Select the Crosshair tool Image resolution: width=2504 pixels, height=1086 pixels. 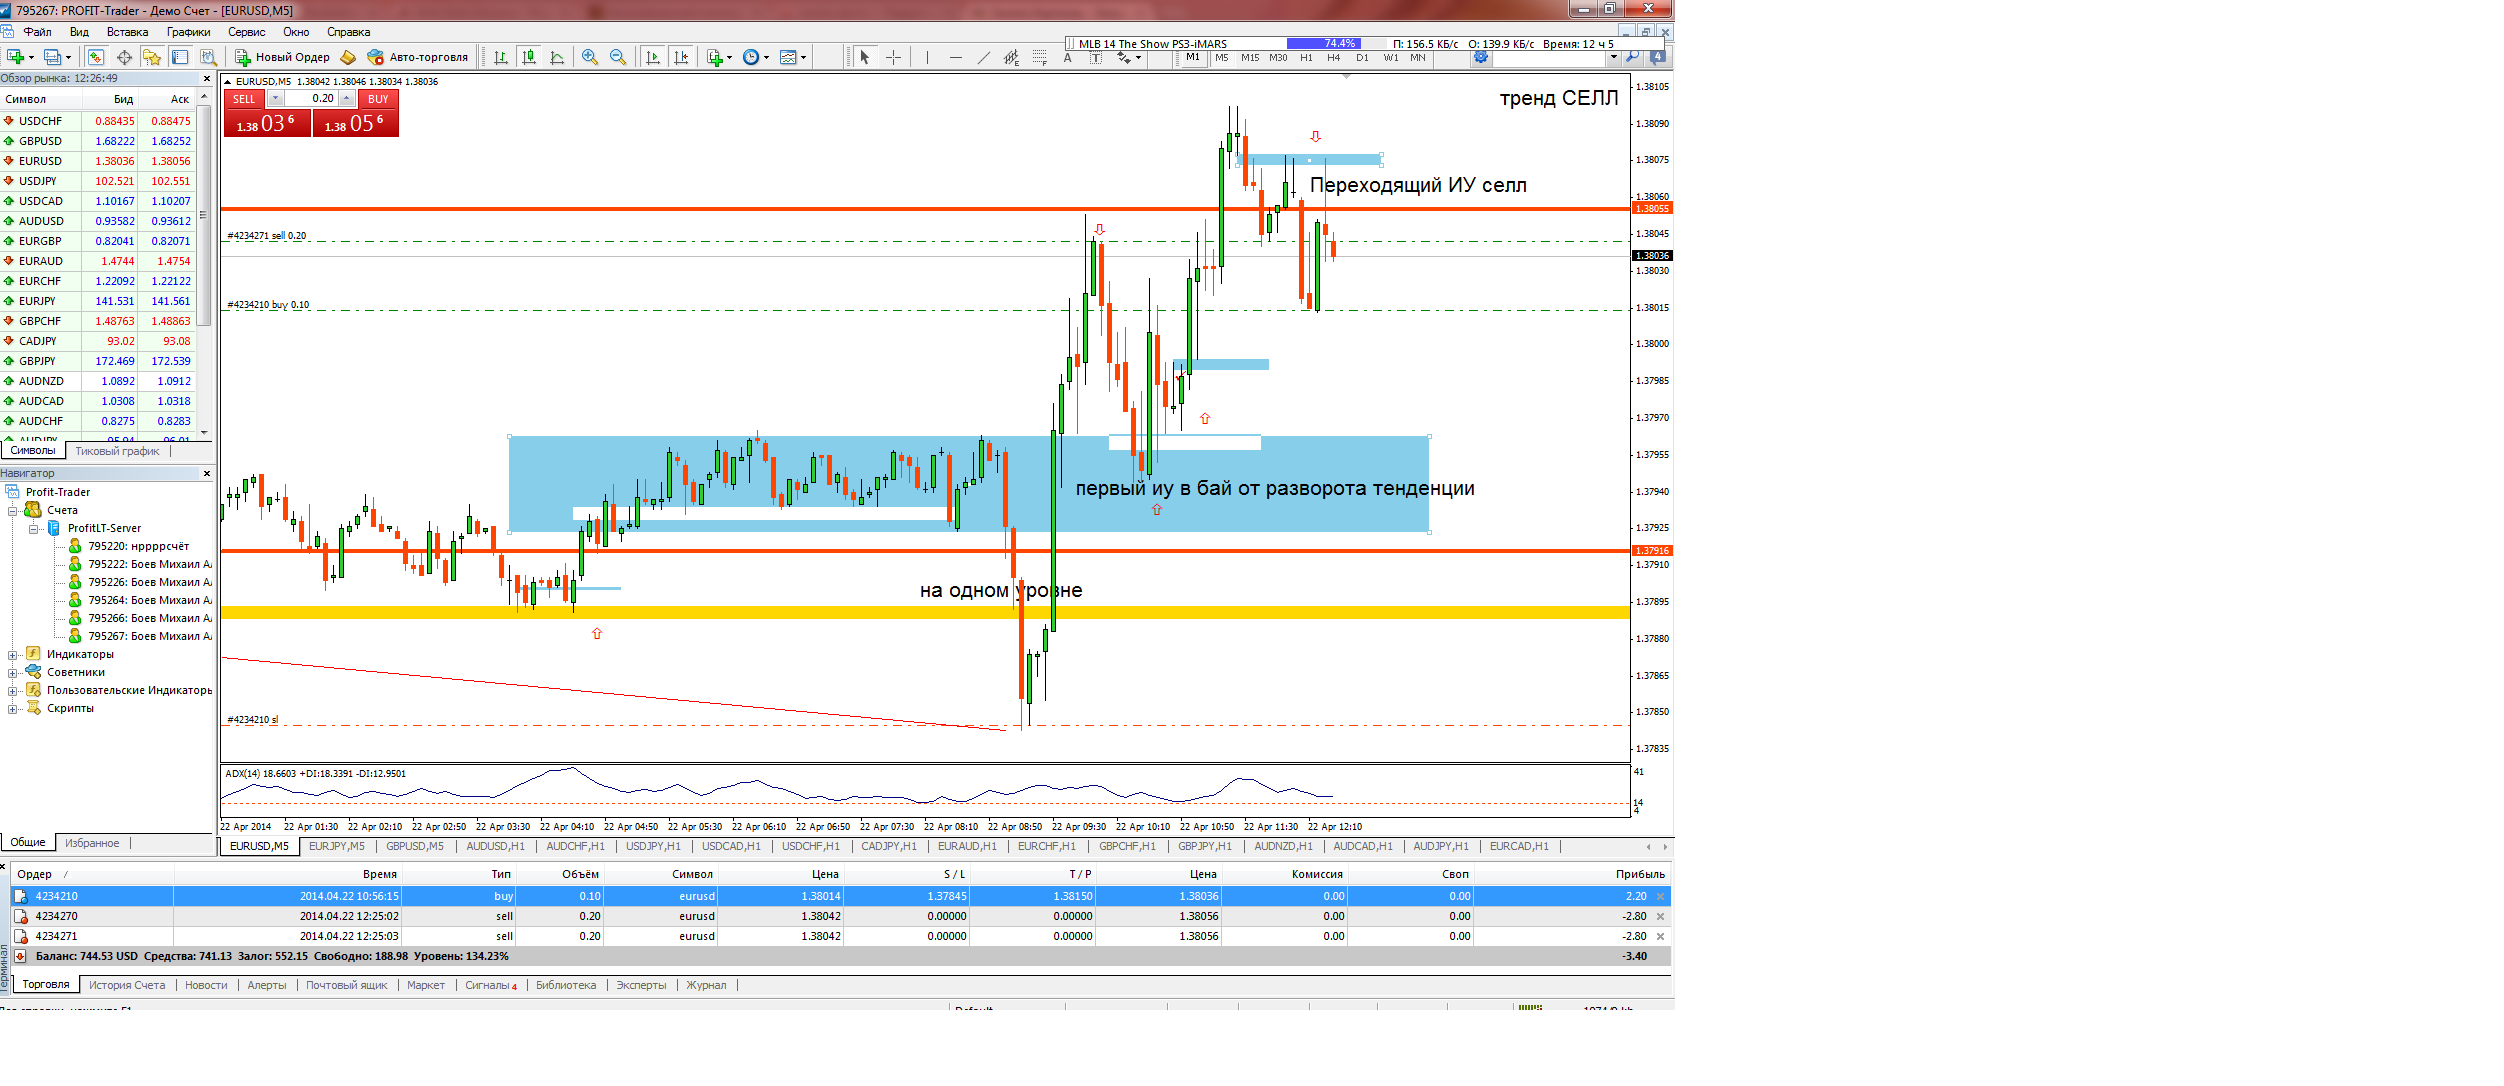[893, 57]
